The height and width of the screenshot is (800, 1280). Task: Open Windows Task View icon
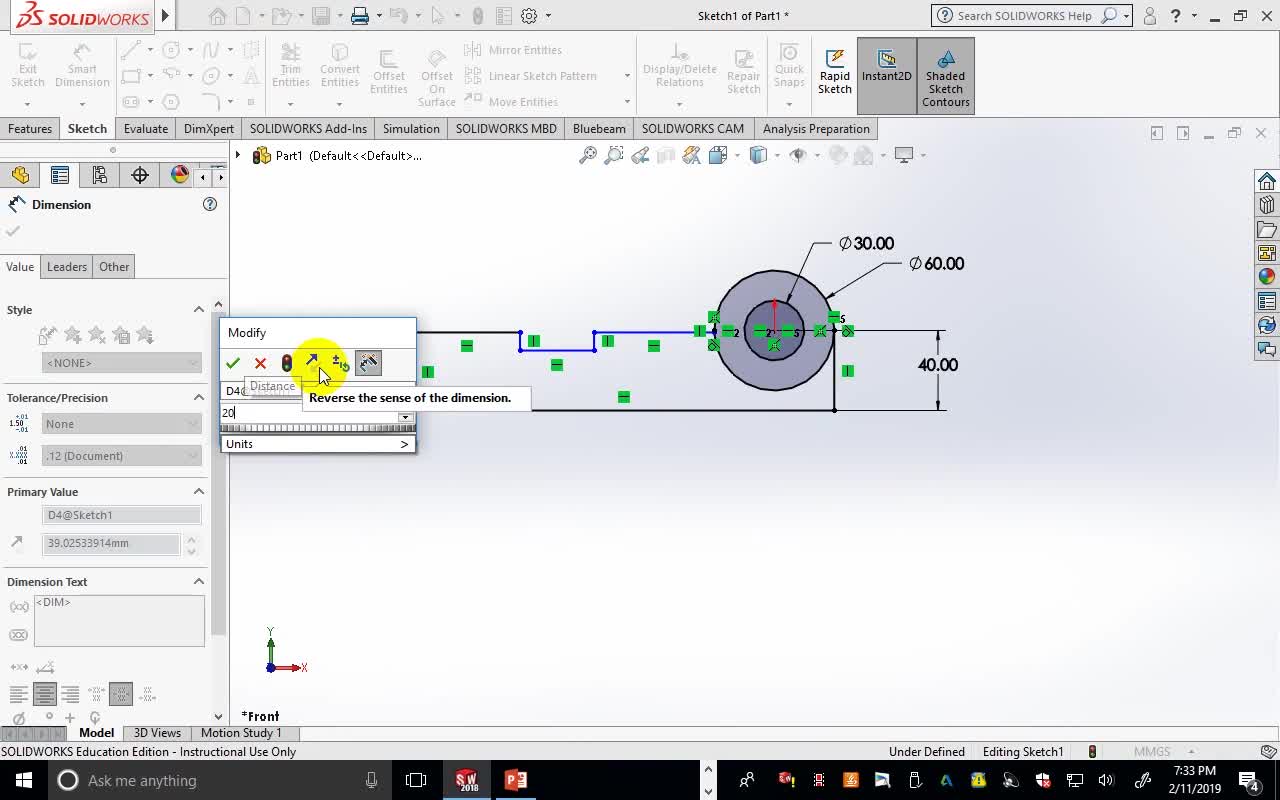(x=416, y=780)
